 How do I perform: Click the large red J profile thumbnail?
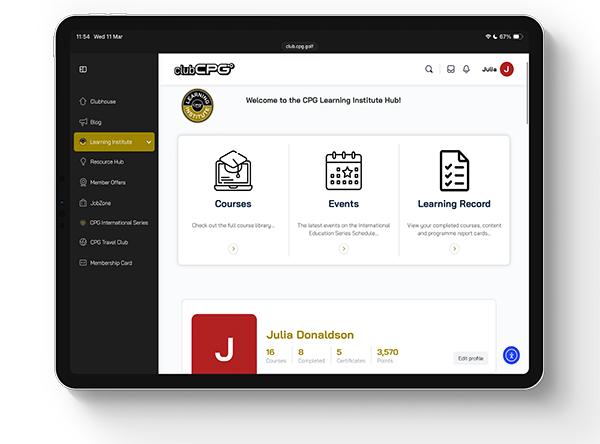pos(224,345)
